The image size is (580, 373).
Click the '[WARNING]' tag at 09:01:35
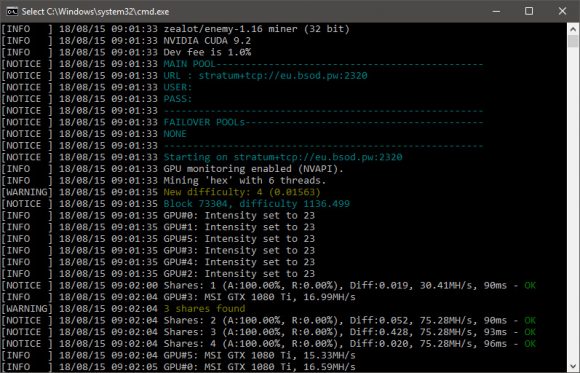(27, 192)
